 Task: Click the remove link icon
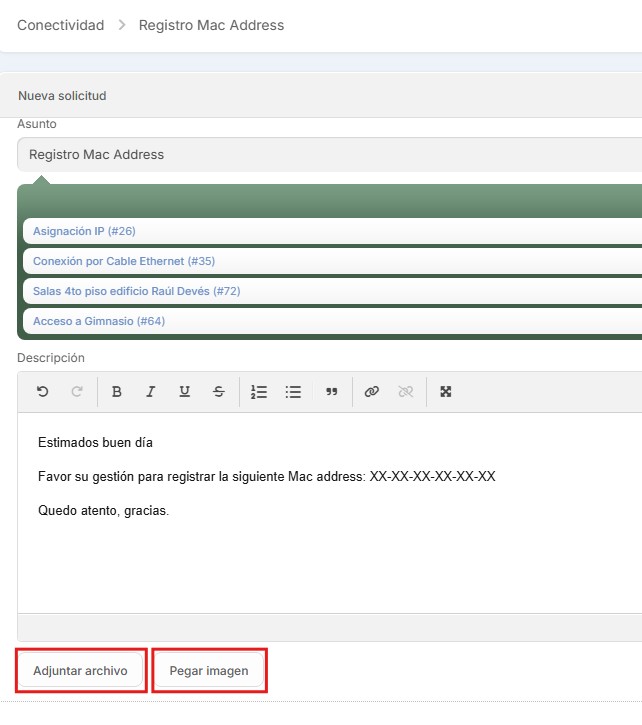406,392
